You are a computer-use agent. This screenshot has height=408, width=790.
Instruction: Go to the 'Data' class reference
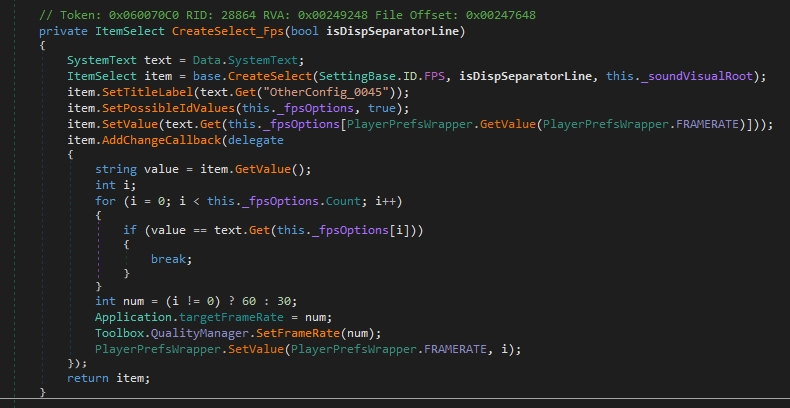pyautogui.click(x=207, y=60)
